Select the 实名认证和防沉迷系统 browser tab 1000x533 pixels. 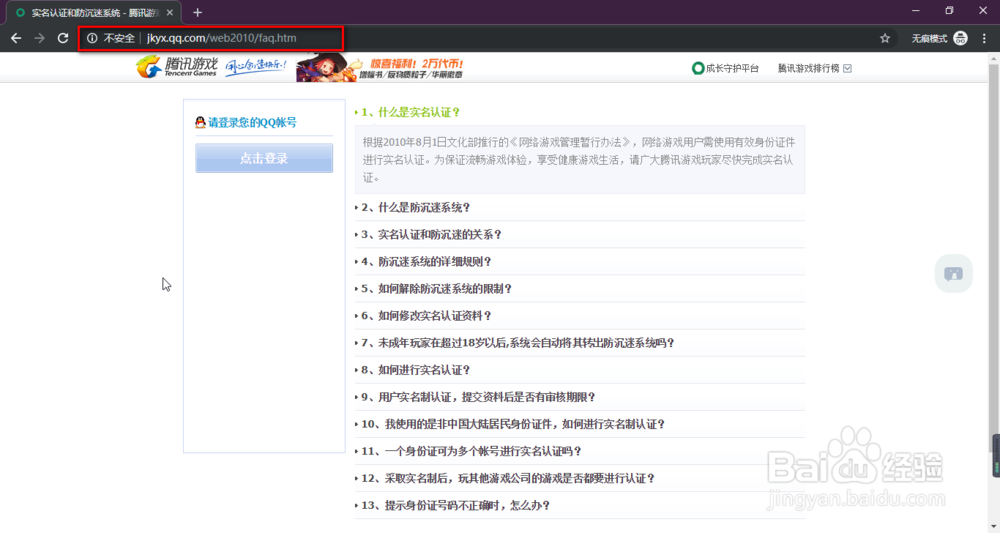[x=94, y=13]
